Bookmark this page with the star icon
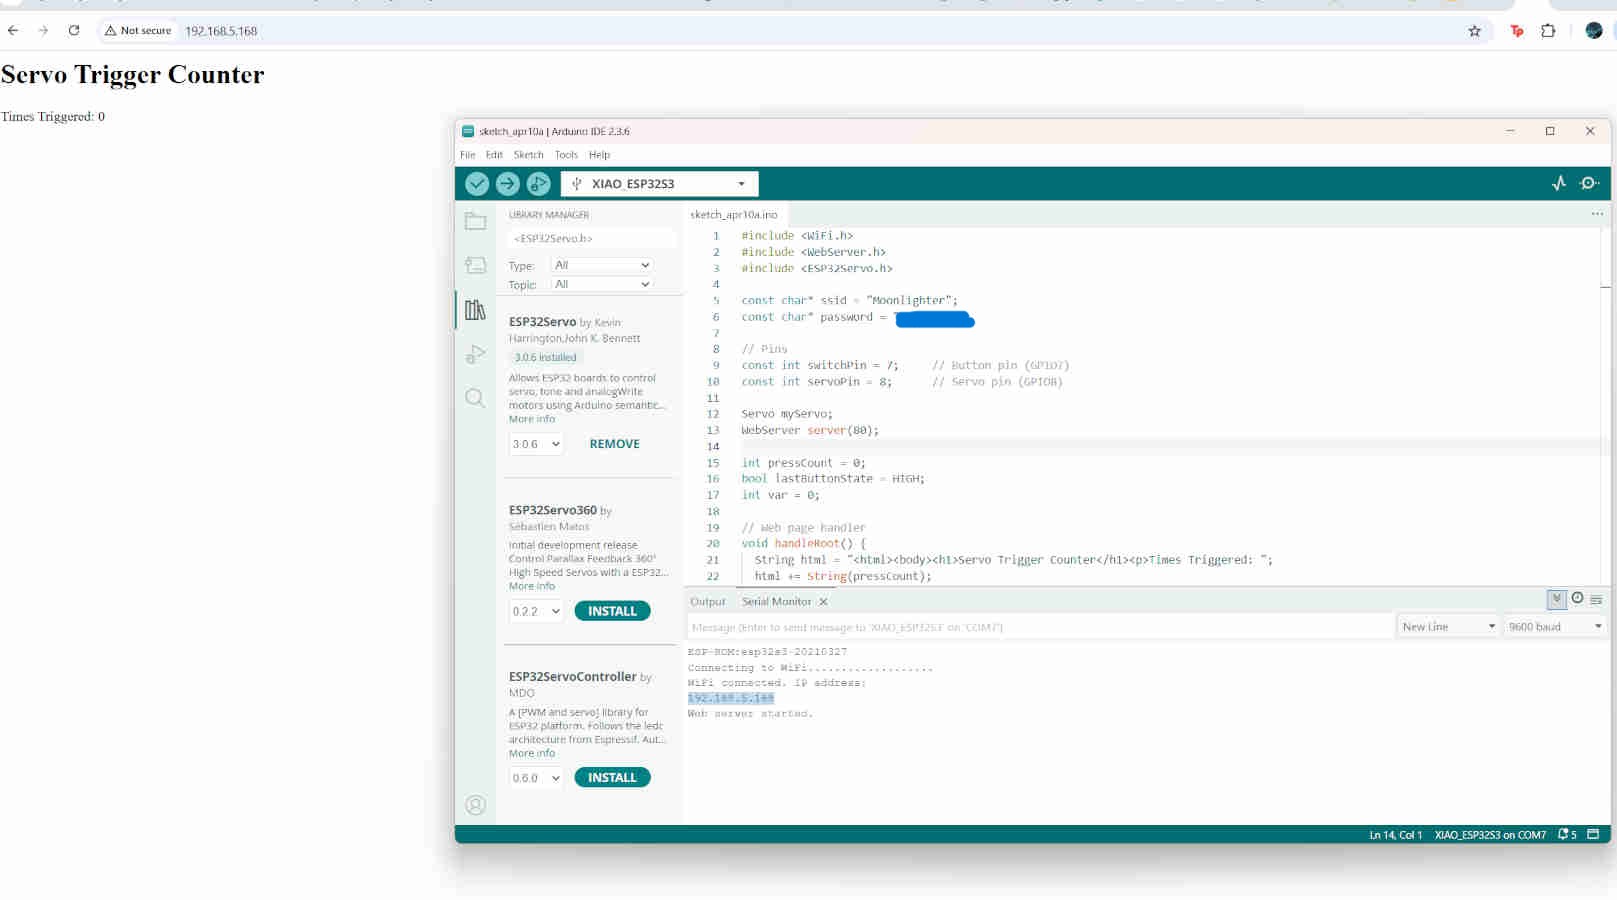 [x=1474, y=31]
